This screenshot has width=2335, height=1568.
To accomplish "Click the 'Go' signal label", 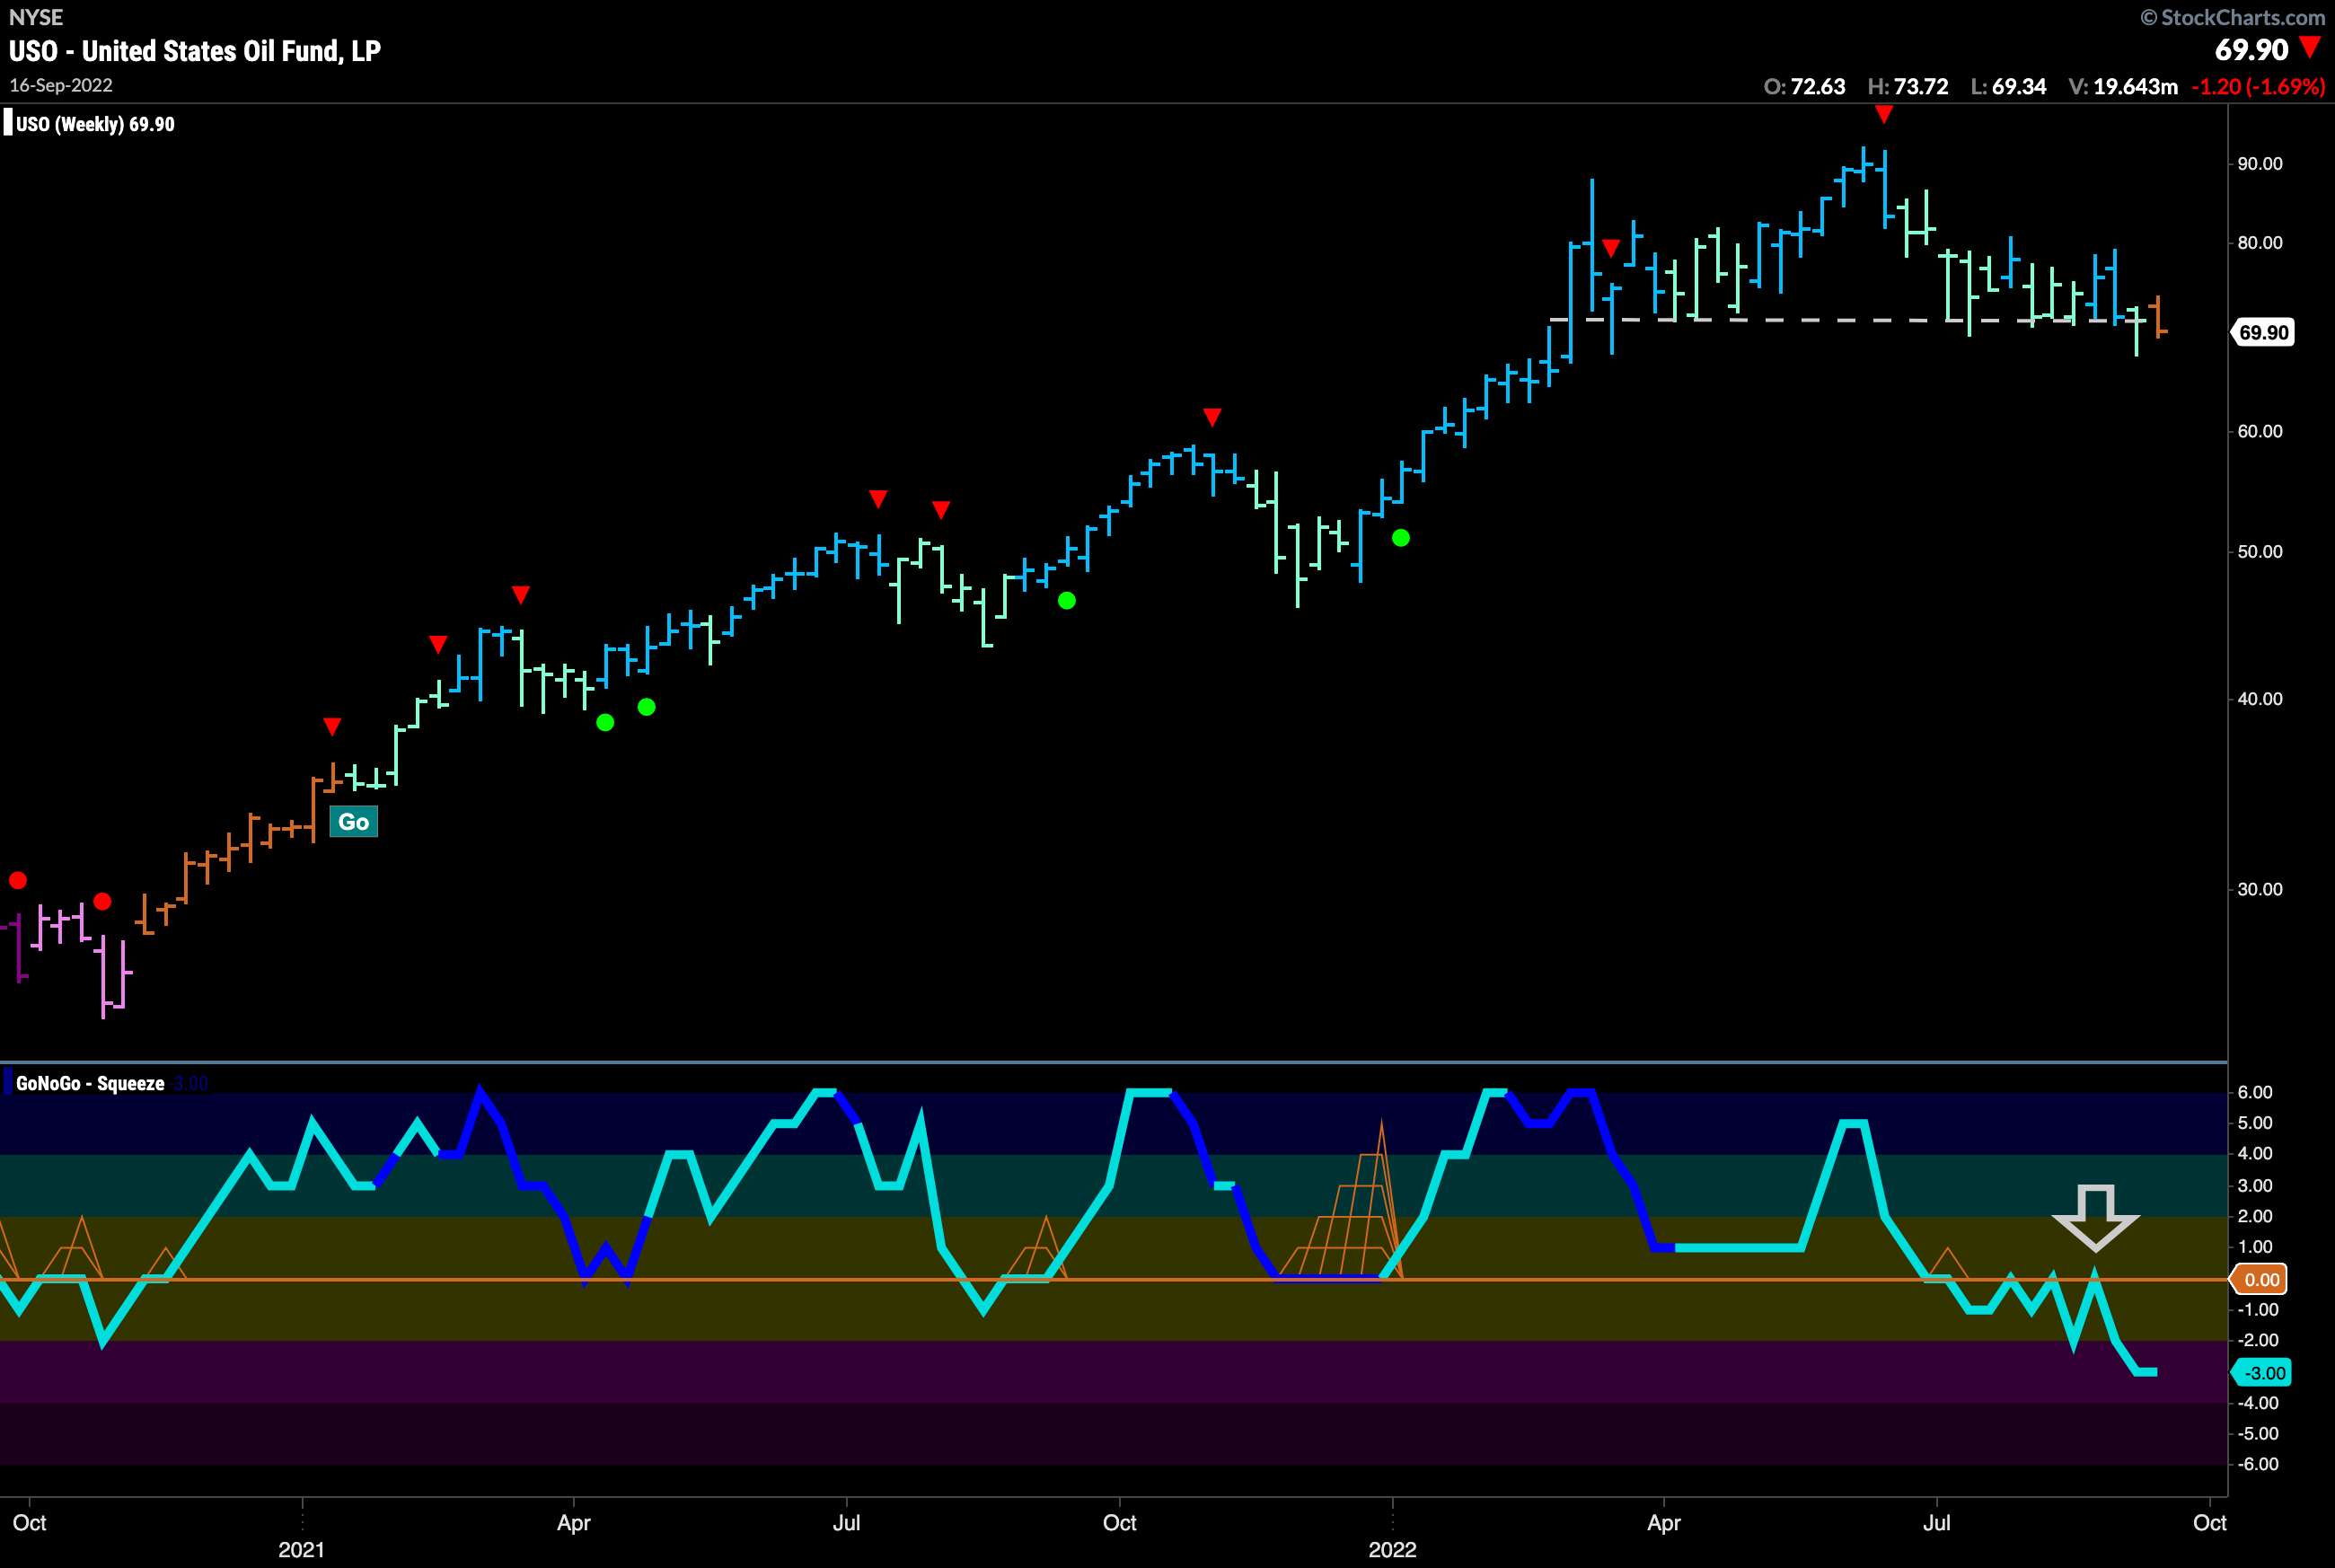I will [353, 821].
